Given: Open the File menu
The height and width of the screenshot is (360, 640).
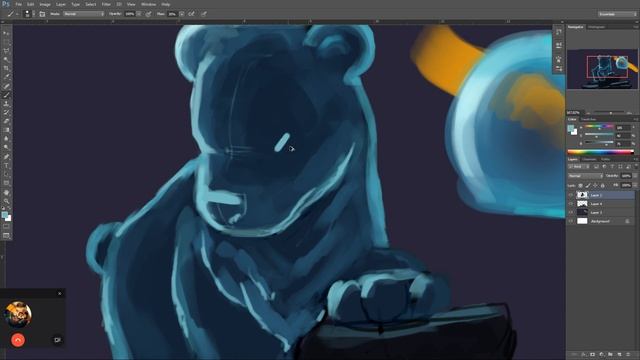Looking at the screenshot, I should coord(18,4).
